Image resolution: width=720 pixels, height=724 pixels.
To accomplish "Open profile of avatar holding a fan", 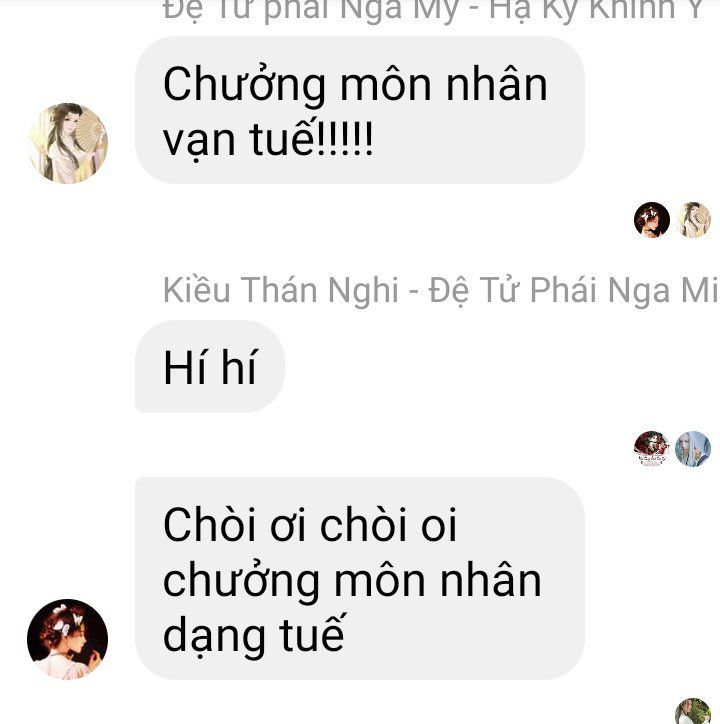I will (68, 143).
